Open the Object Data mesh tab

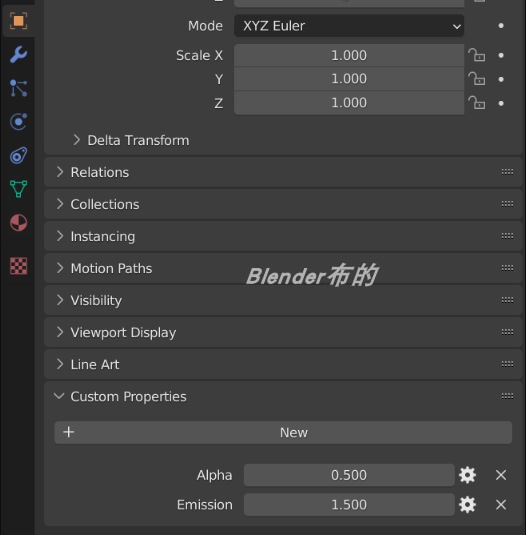pos(18,189)
